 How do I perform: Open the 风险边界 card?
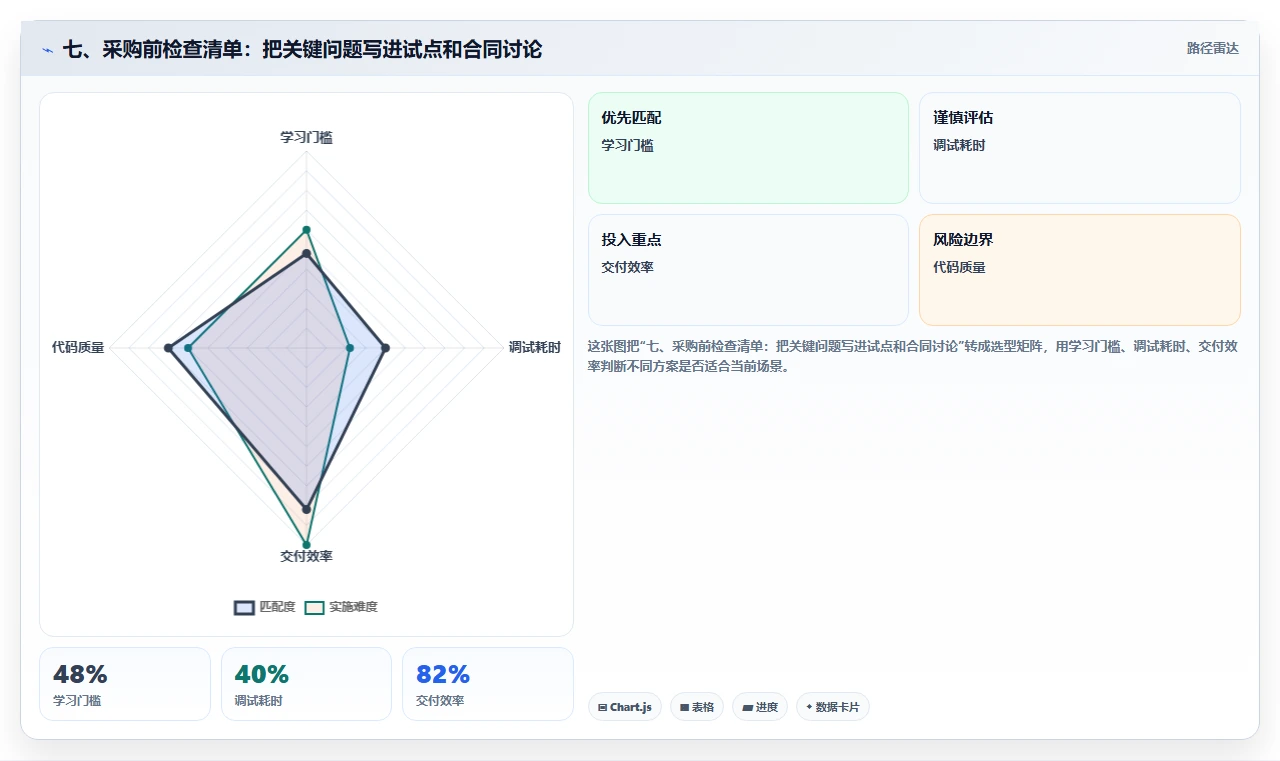pyautogui.click(x=1079, y=270)
